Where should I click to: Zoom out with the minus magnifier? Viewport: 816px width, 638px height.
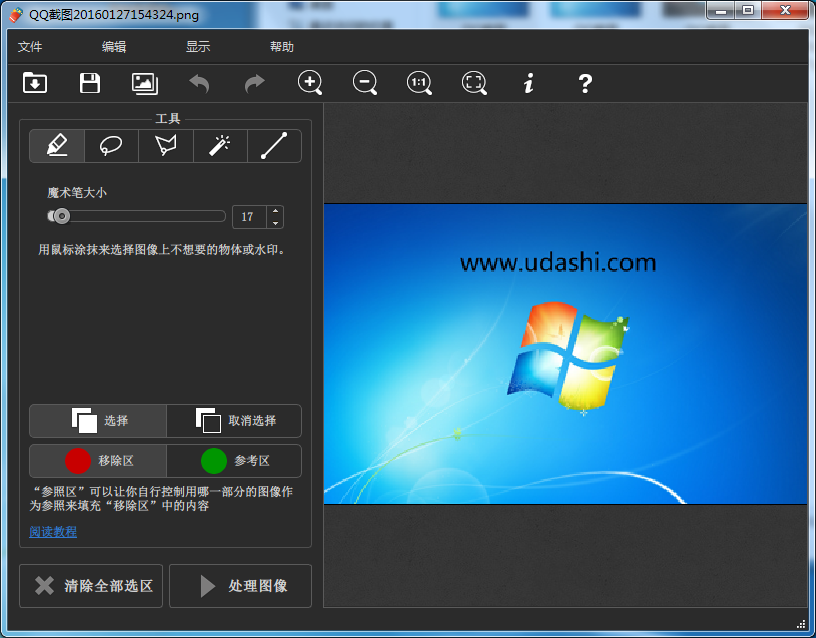click(365, 83)
